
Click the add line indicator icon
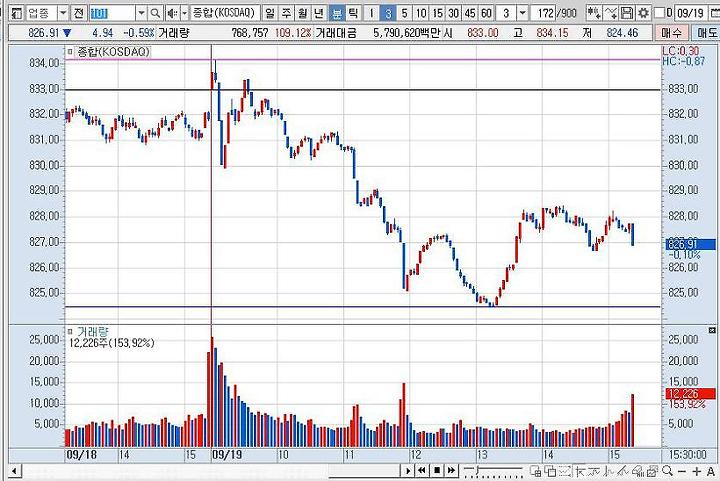[611, 13]
